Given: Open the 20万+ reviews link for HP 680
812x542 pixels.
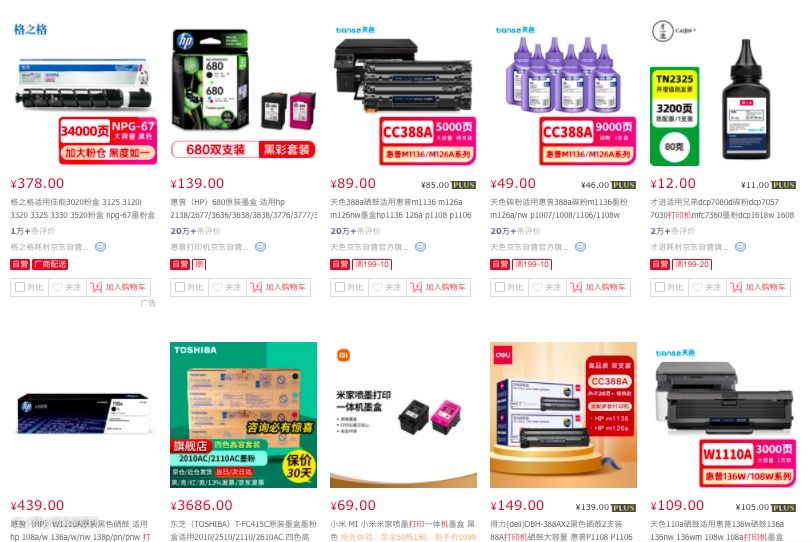Looking at the screenshot, I should click(x=183, y=231).
